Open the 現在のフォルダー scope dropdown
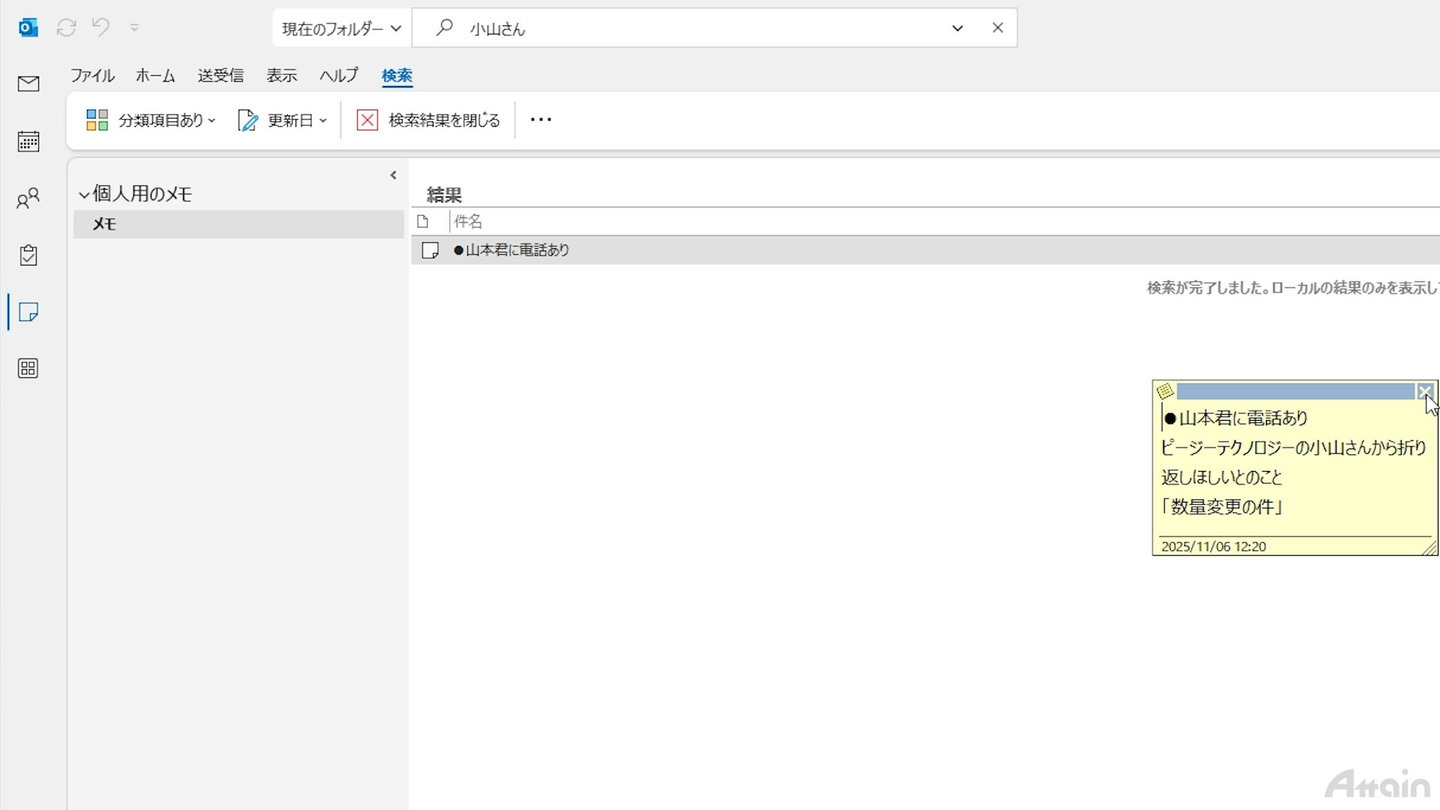The width and height of the screenshot is (1440, 810). [x=341, y=29]
